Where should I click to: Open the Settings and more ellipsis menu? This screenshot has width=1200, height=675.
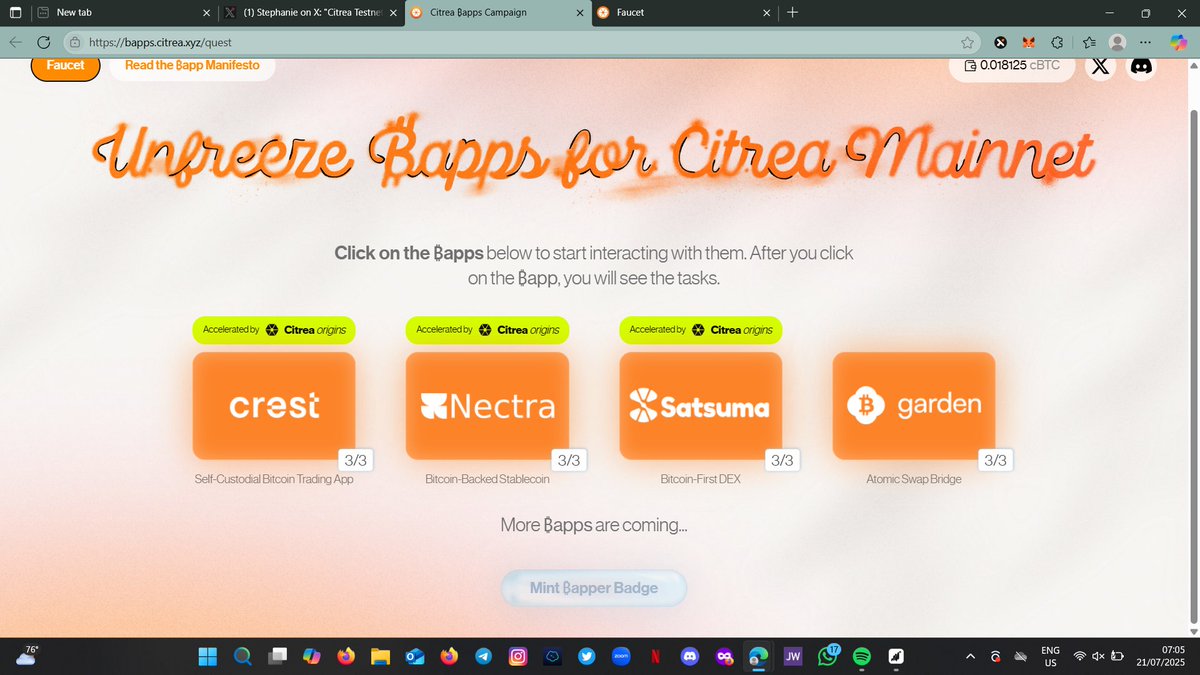(1147, 42)
